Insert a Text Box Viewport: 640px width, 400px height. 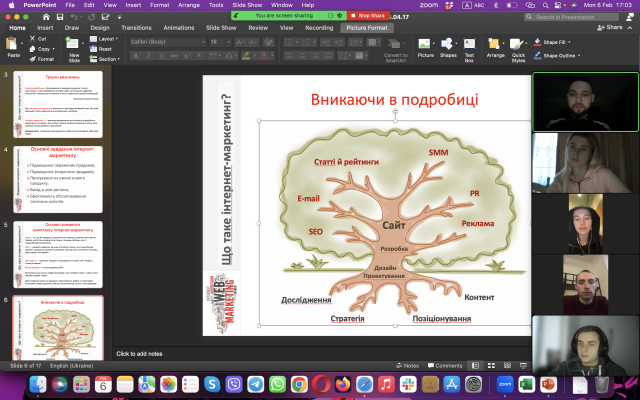pos(470,44)
